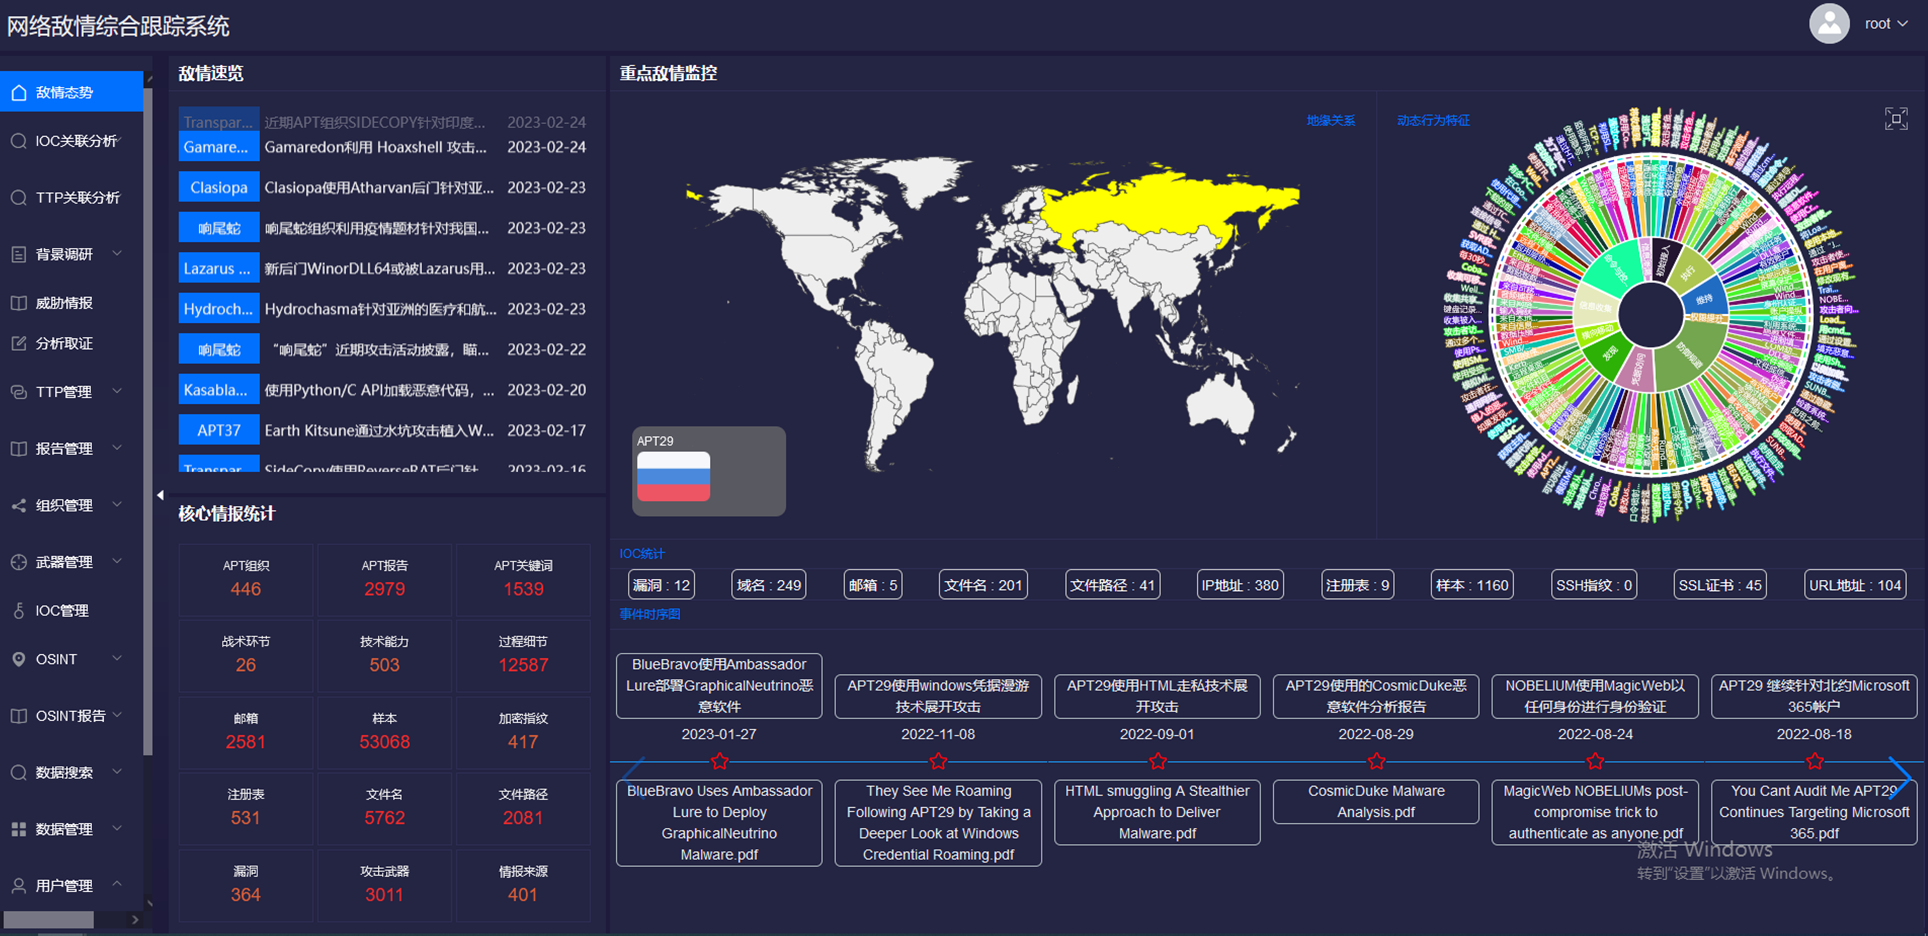Switch to the 动态行为特征 tab
Viewport: 1928px width, 936px height.
[x=1433, y=120]
